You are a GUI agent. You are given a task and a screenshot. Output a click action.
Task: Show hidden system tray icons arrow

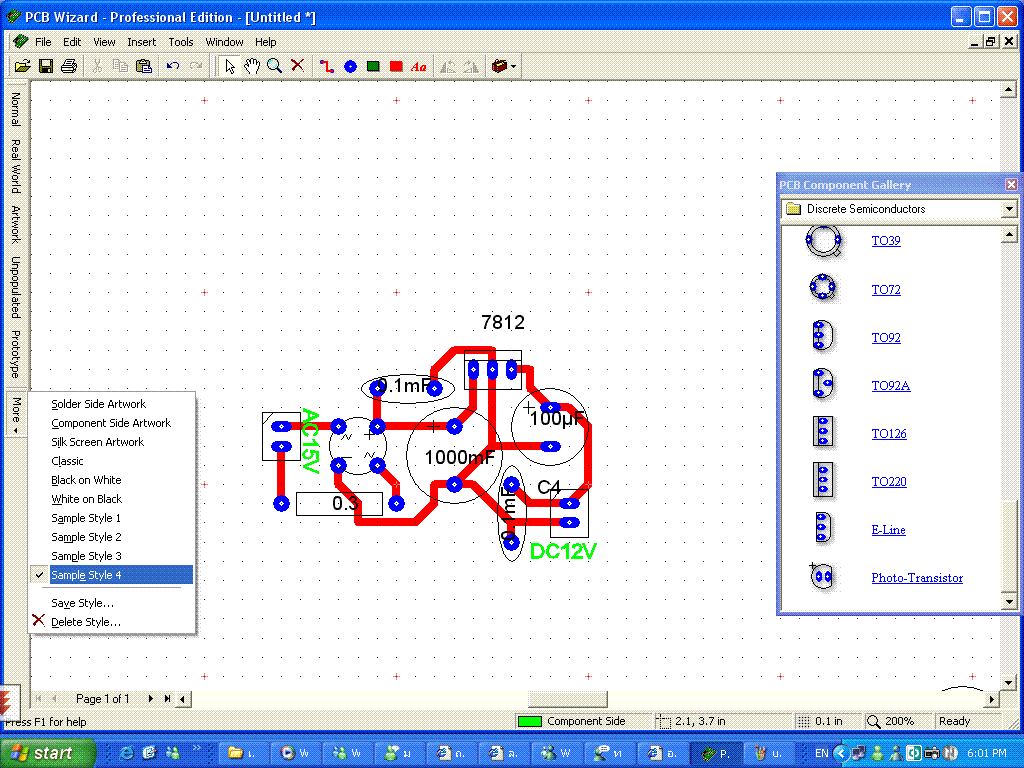[841, 753]
